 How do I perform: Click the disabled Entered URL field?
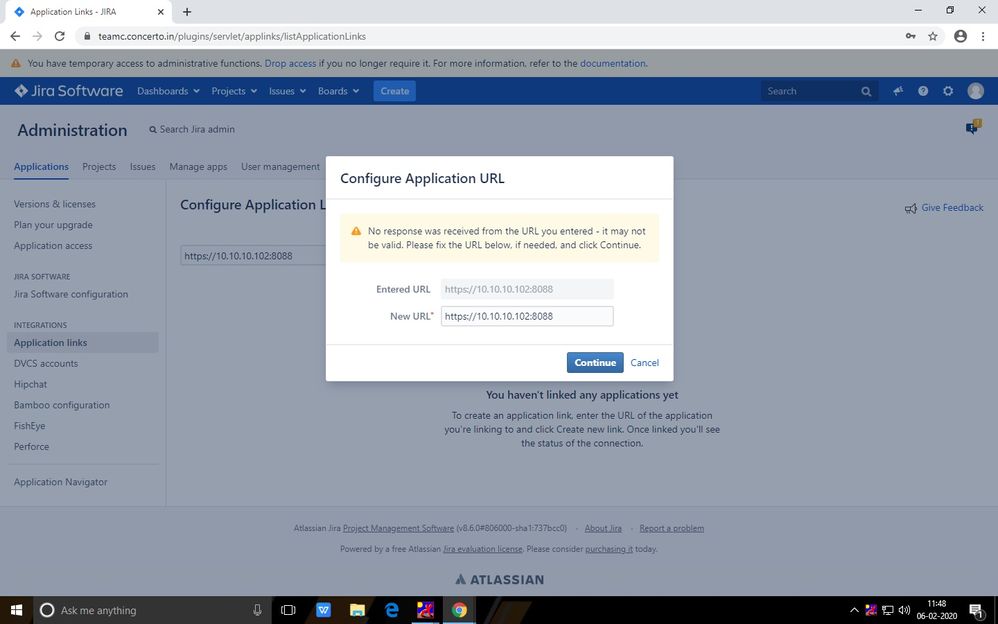coord(527,289)
